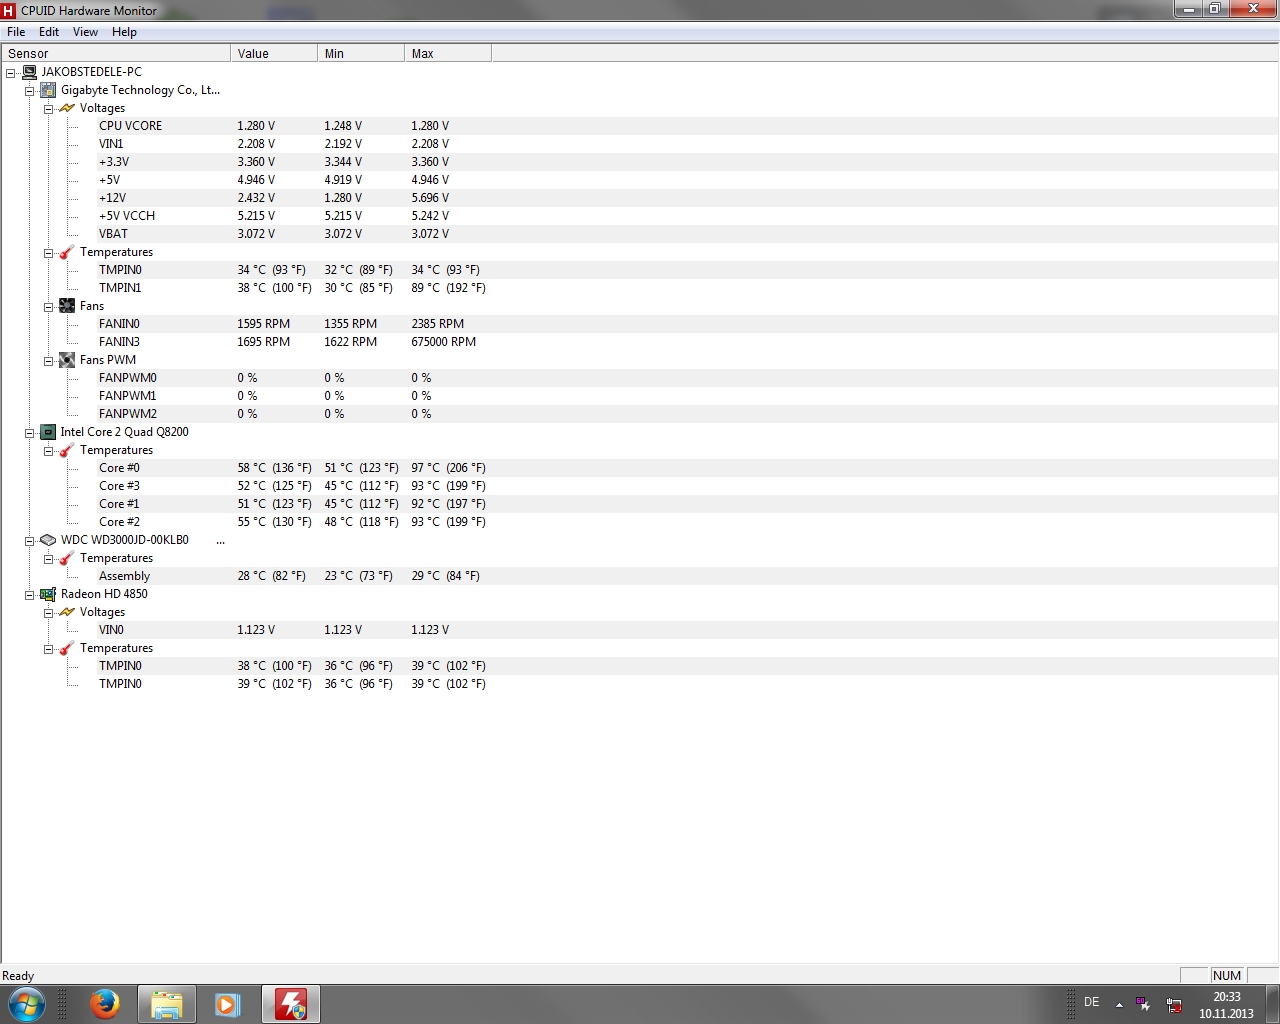Open Windows Media Player from the taskbar
1280x1024 pixels.
coord(228,1004)
